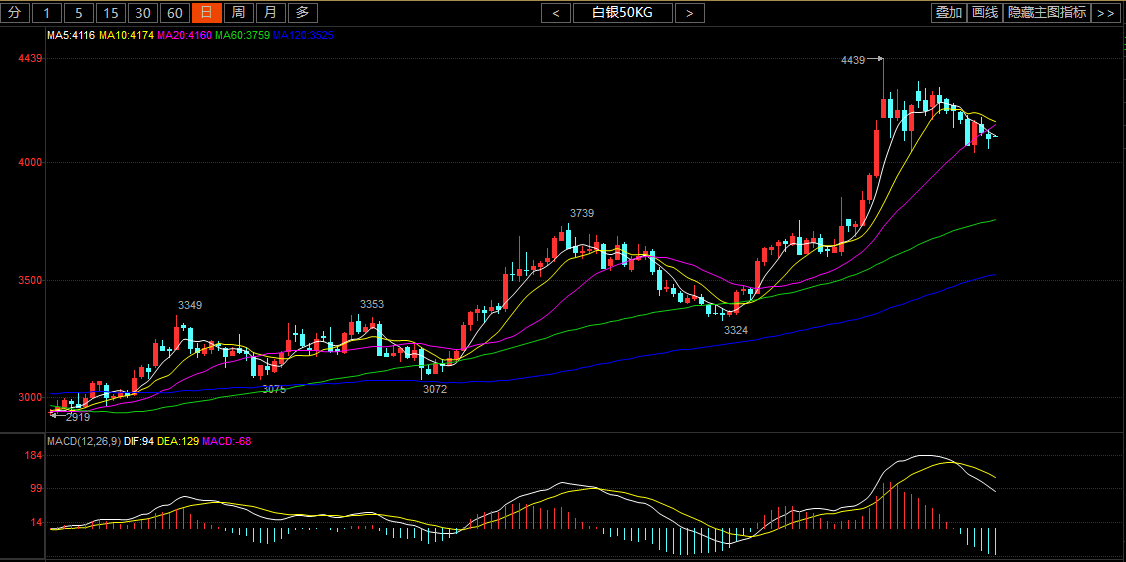Switch to the 分 (tick/minute) chart tab
The image size is (1126, 562).
pos(14,13)
